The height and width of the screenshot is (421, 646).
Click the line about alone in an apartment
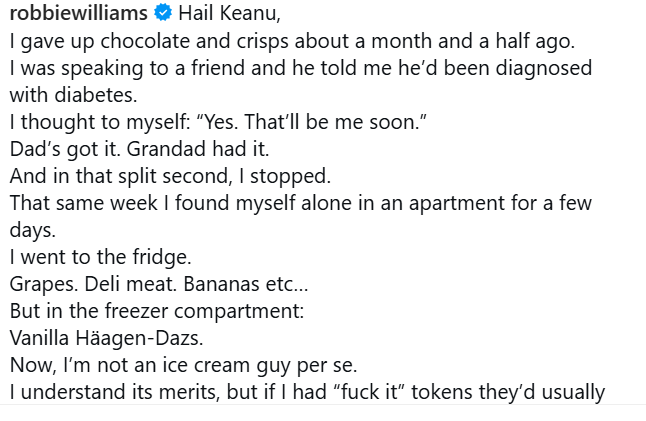(301, 203)
